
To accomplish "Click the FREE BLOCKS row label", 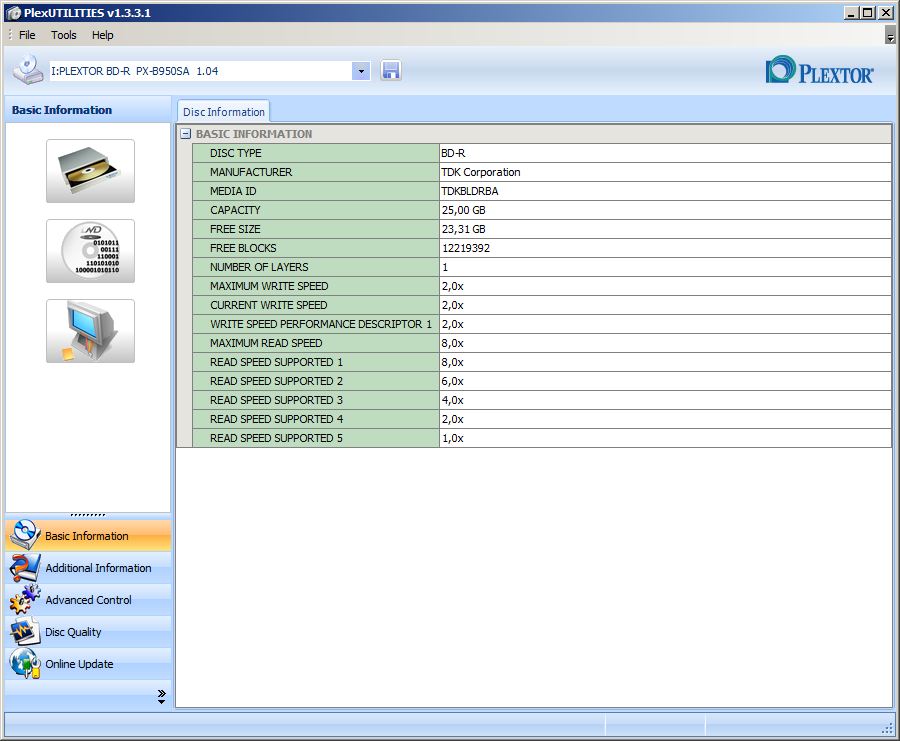I will (243, 248).
